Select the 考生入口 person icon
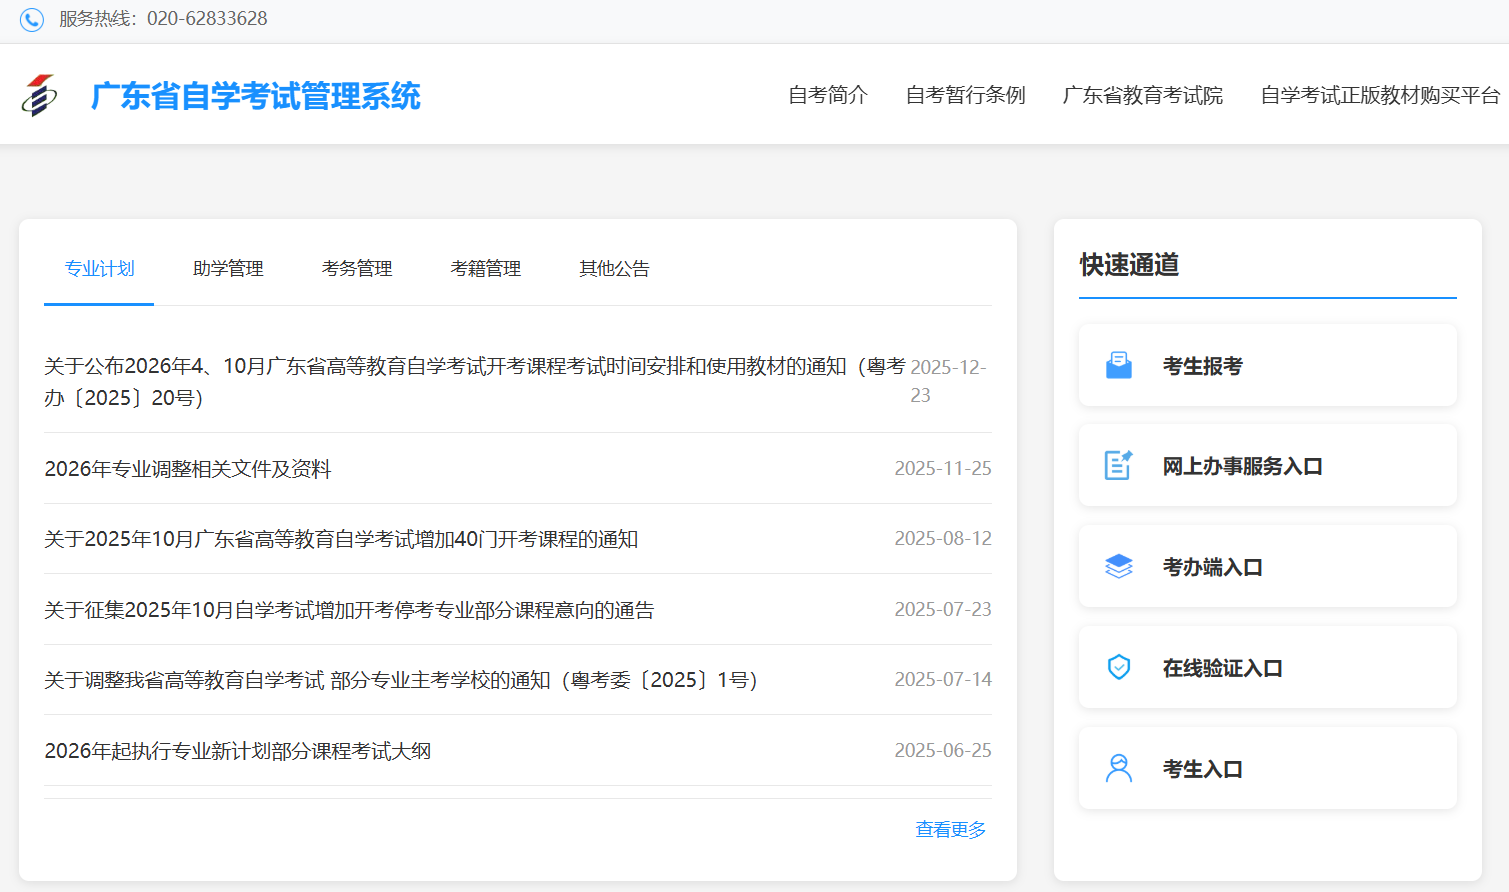 coord(1117,768)
